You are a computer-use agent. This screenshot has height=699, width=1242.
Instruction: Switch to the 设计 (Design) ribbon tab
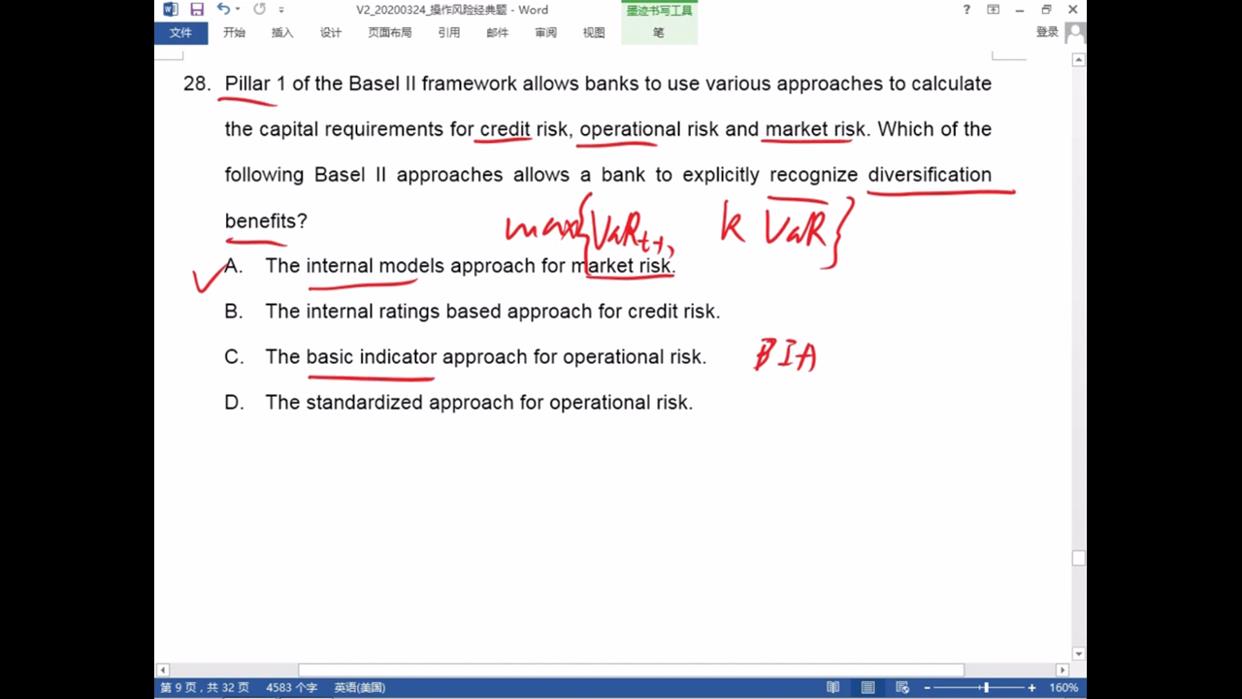pyautogui.click(x=331, y=33)
